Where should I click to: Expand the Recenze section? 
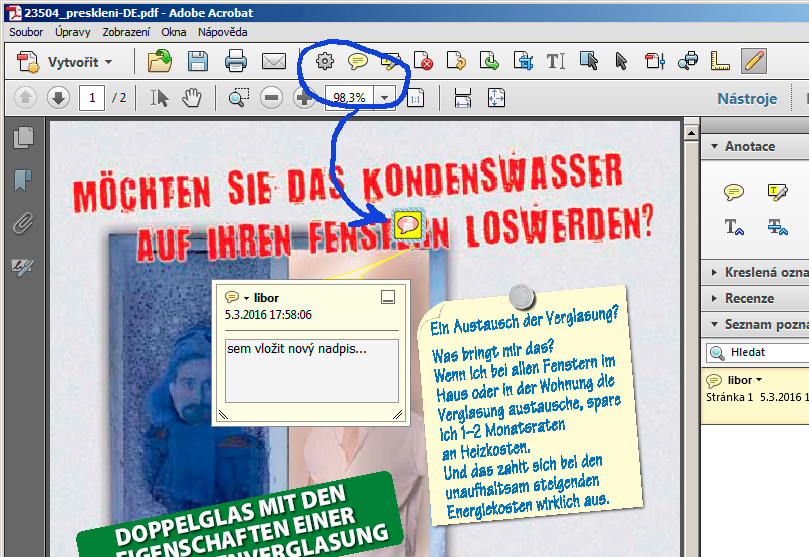click(x=749, y=298)
